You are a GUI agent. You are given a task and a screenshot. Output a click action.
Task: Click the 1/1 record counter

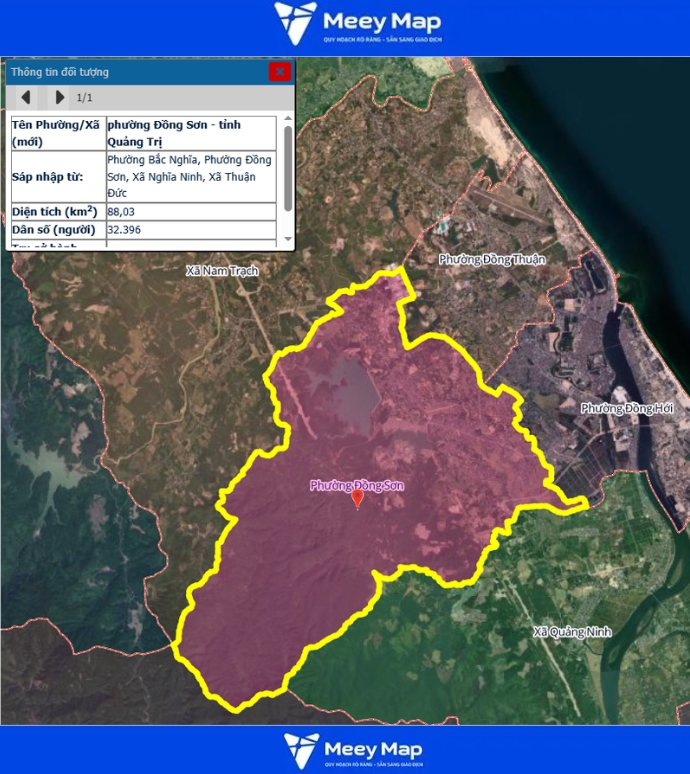(85, 98)
